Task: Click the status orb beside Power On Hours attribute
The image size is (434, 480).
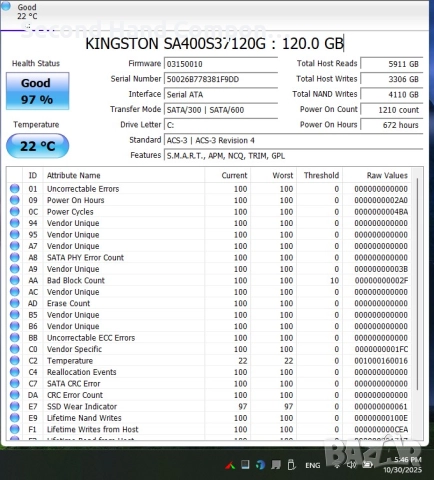Action: (15, 200)
